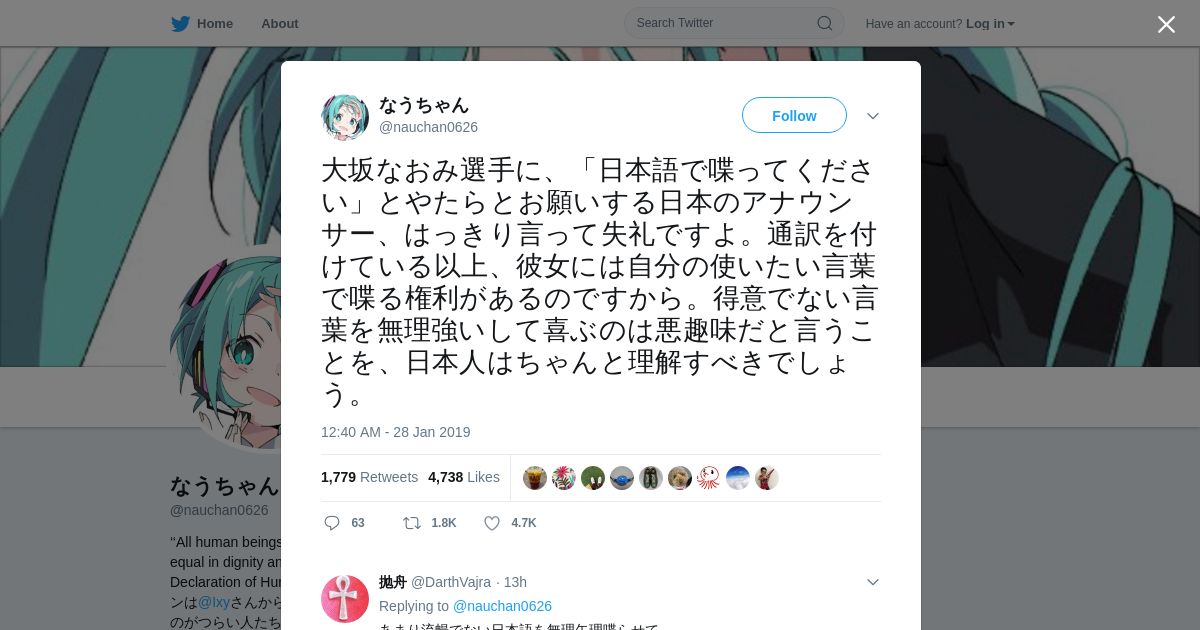Open the Log in dropdown

pyautogui.click(x=990, y=24)
